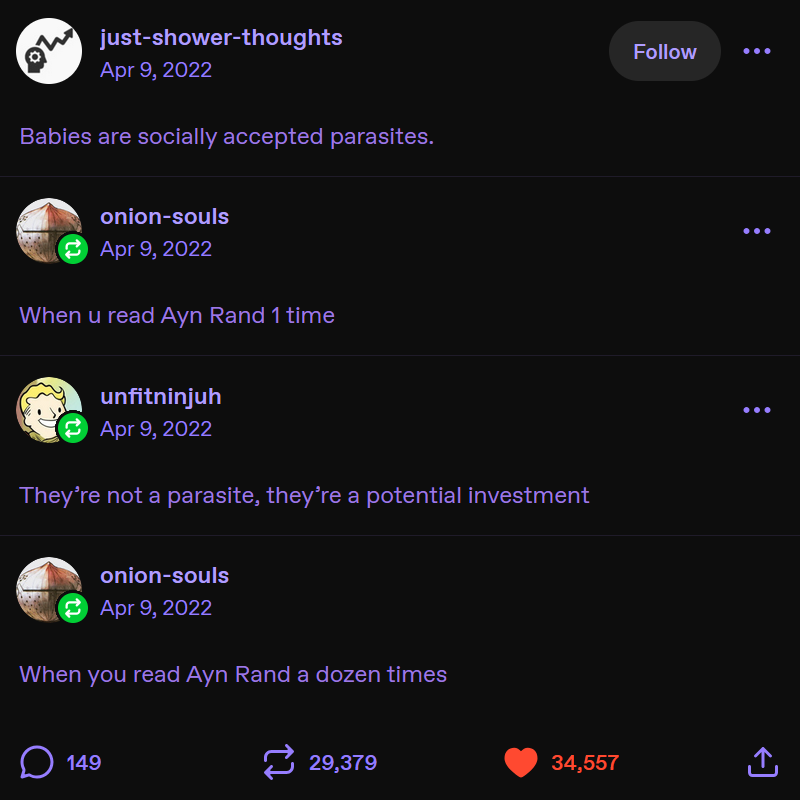Click the share upload icon
Image resolution: width=800 pixels, height=800 pixels.
tap(762, 762)
